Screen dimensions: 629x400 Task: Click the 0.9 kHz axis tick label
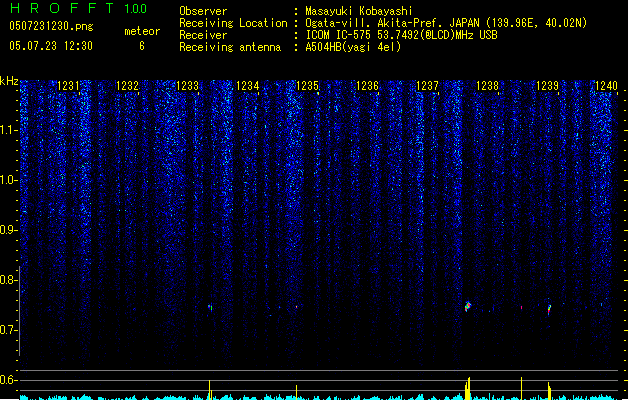(8, 230)
